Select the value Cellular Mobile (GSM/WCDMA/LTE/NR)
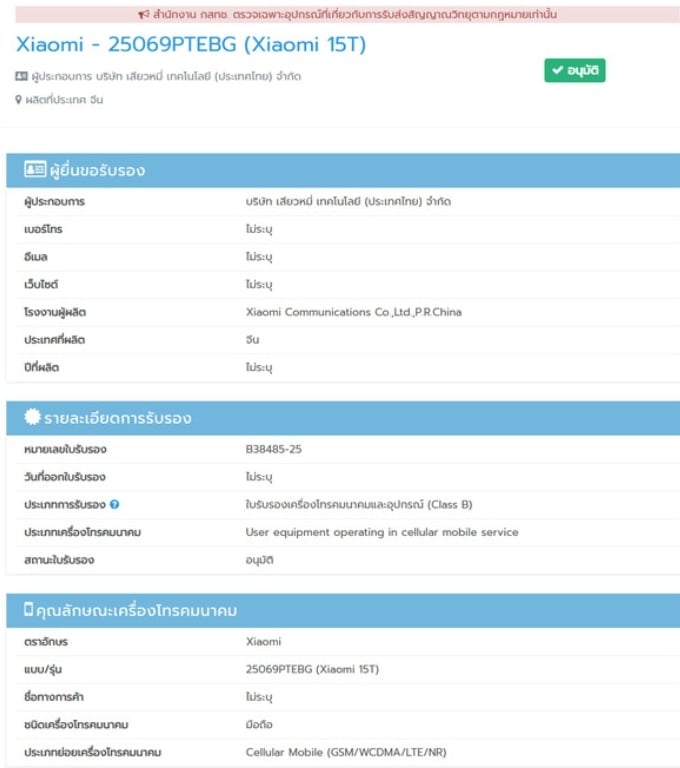Screen dimensions: 680x768 [x=346, y=752]
